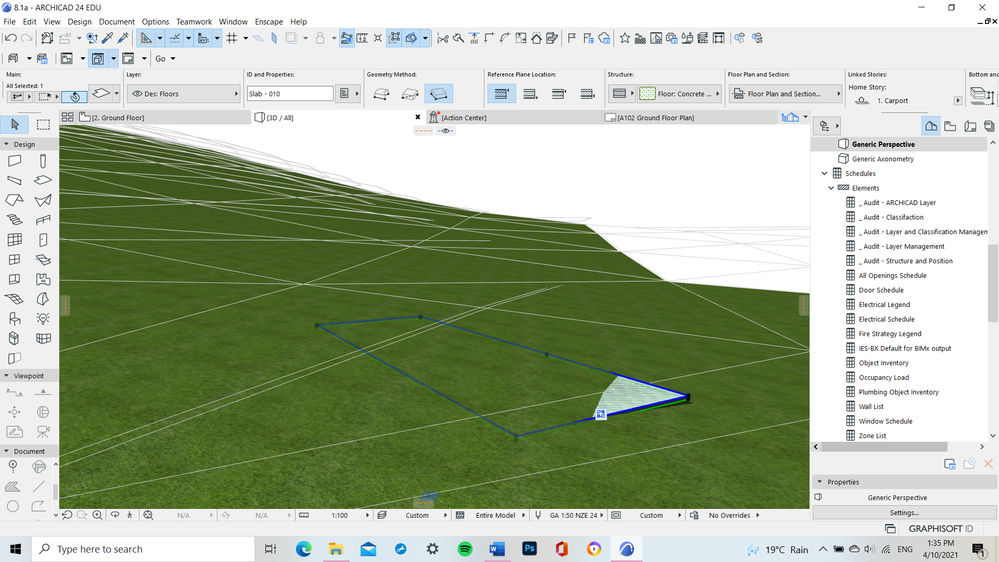Click the Favorites star icon
Screen dimensions: 999x562
pyautogui.click(x=625, y=39)
